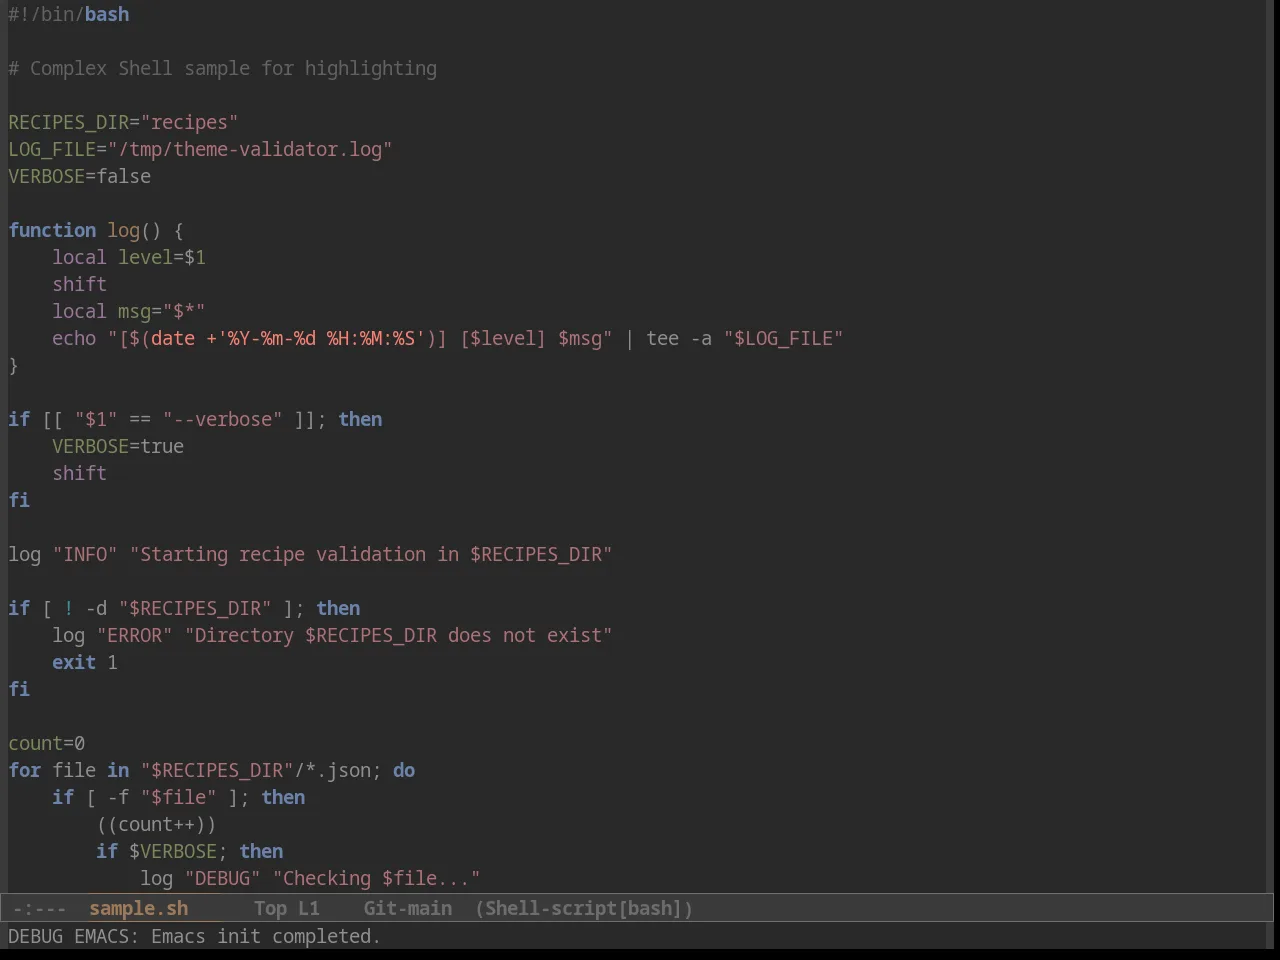Click the Git-main branch indicator
The height and width of the screenshot is (960, 1280).
pos(407,908)
